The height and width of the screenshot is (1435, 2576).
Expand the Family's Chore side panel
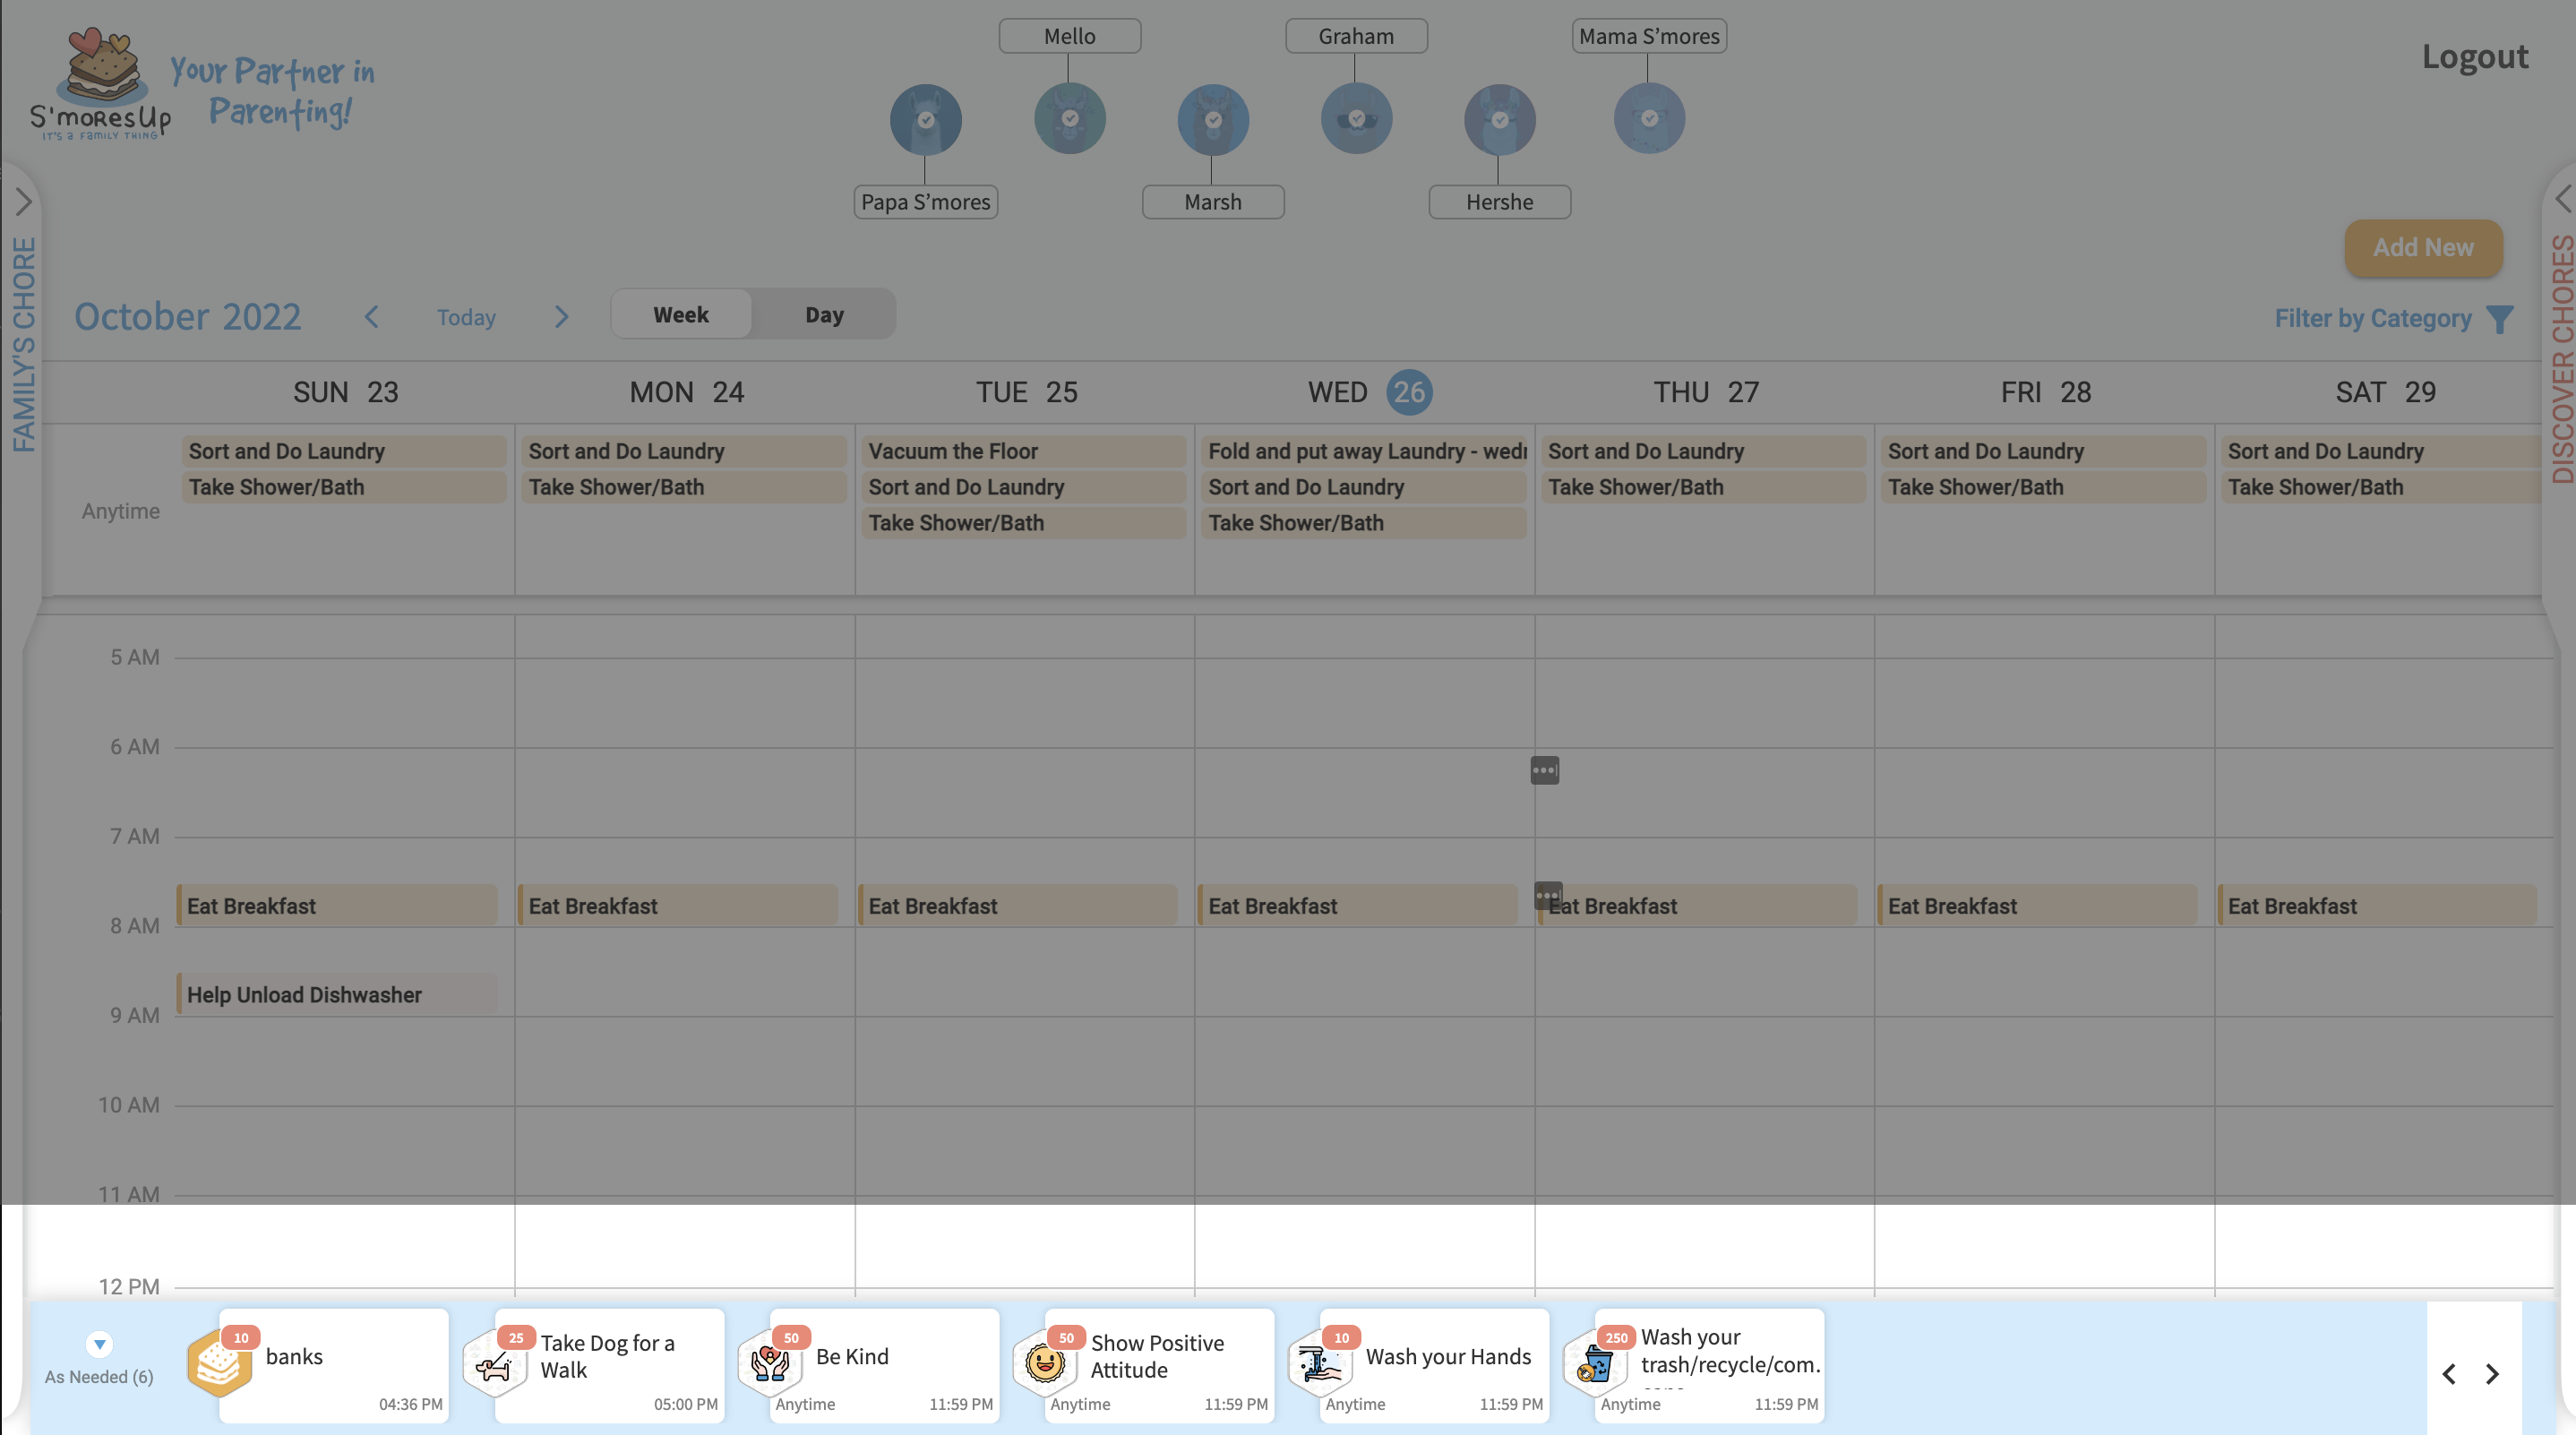[23, 202]
